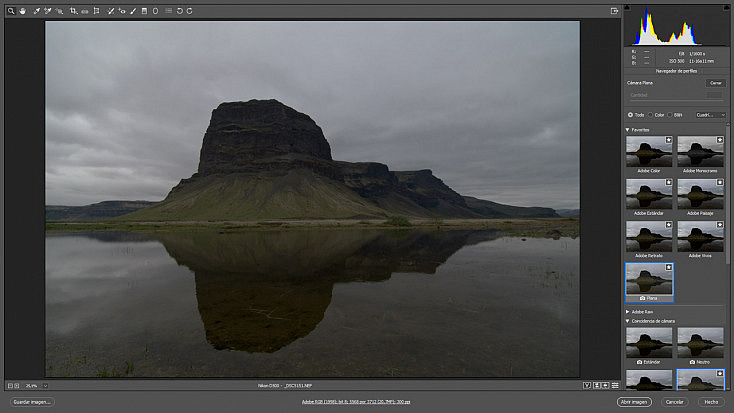Click the before/after view Y icon
This screenshot has height=413, width=734.
click(x=587, y=385)
